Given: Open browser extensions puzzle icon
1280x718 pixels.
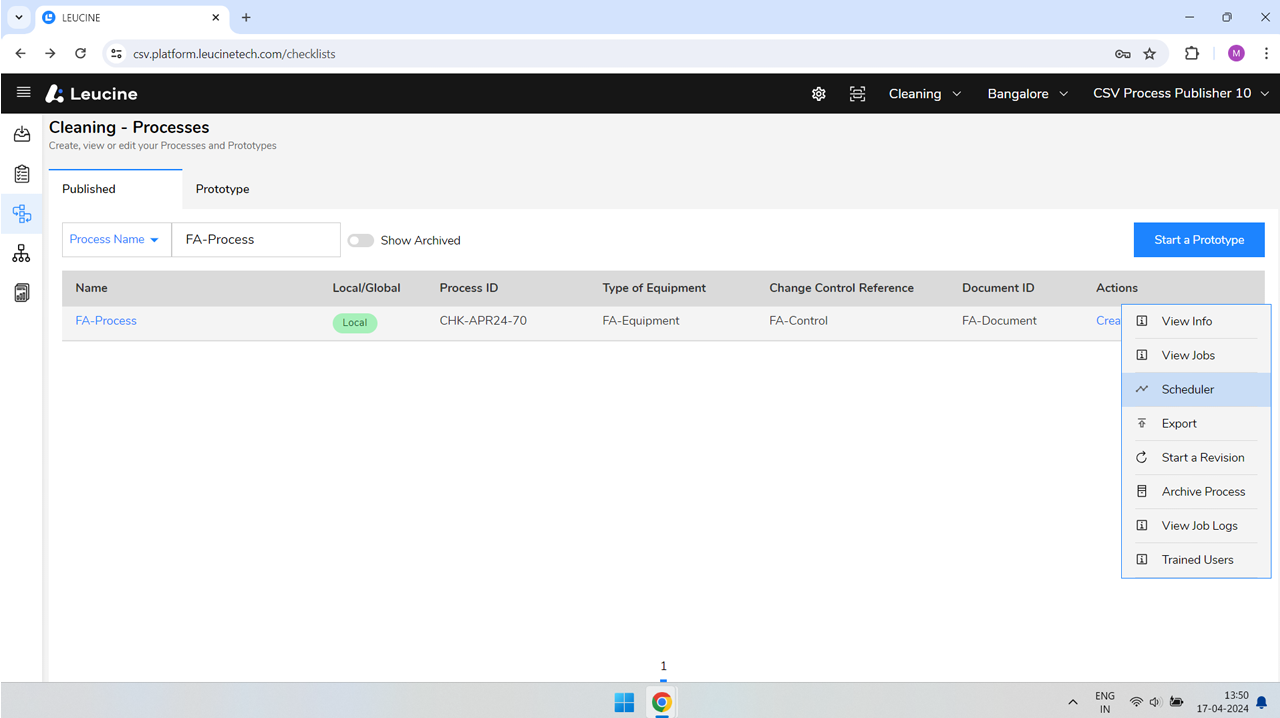Looking at the screenshot, I should [x=1192, y=53].
